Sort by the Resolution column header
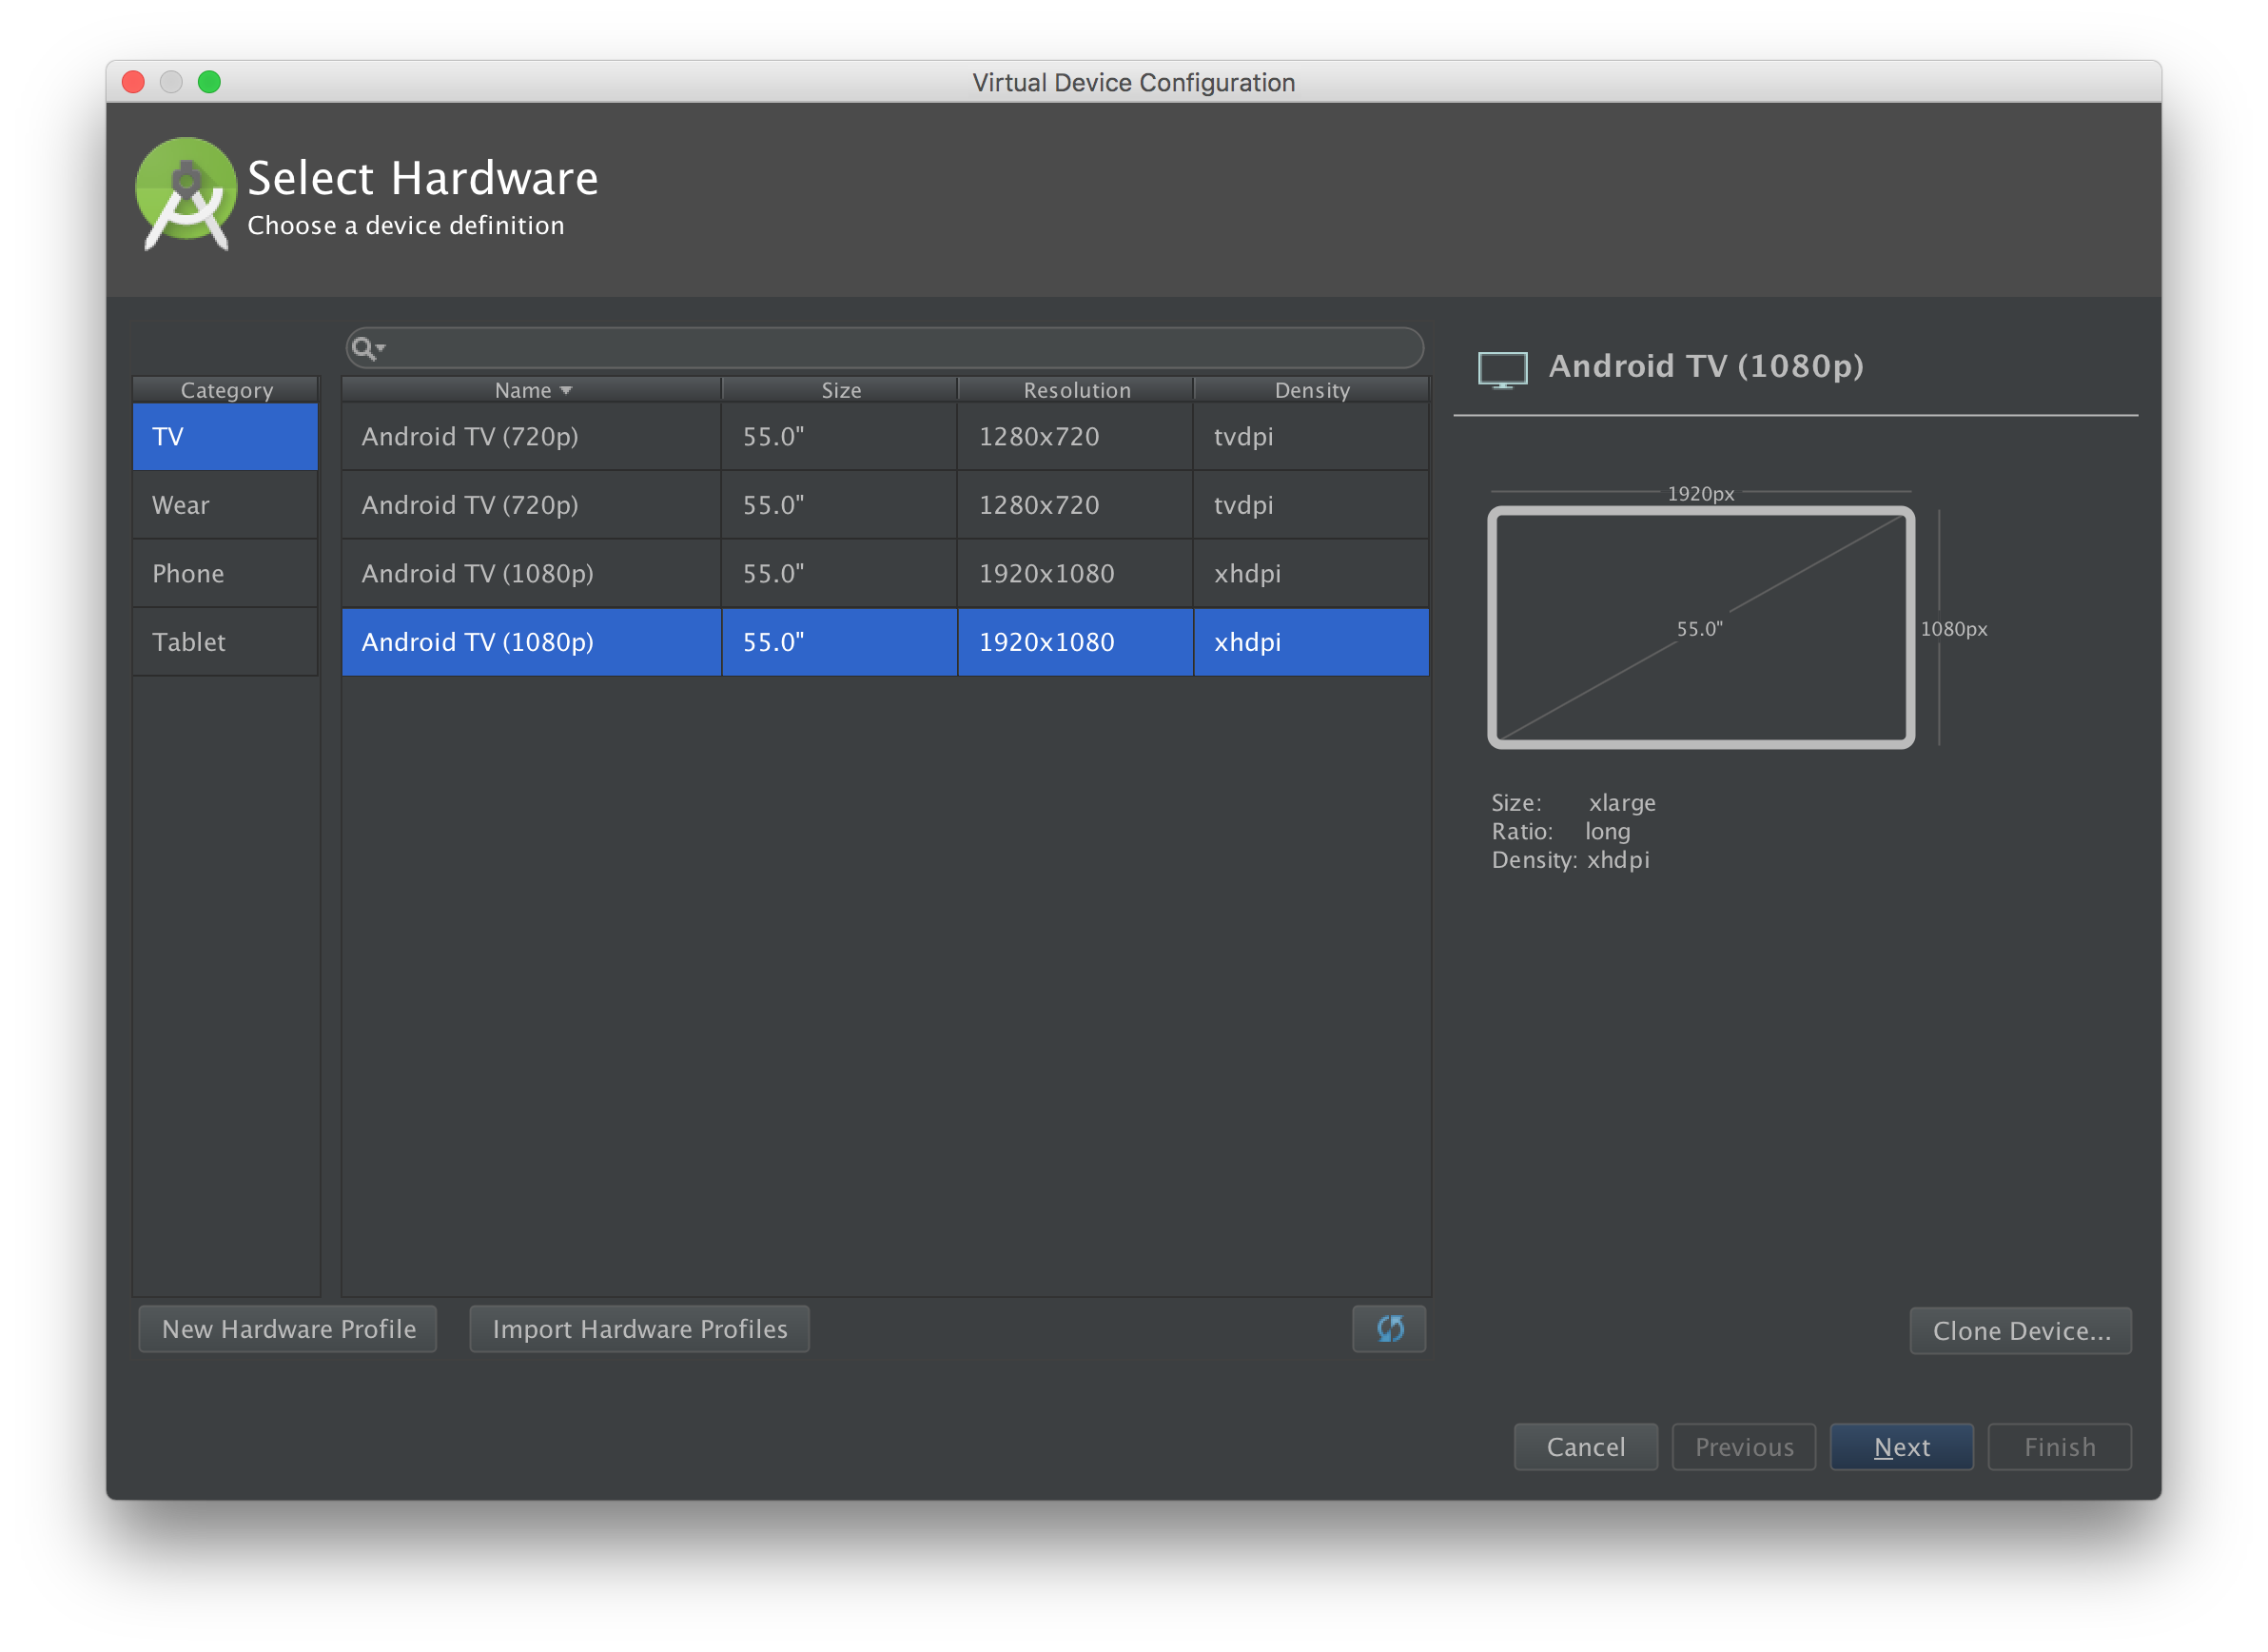Screen dimensions: 2268x1652 click(x=1076, y=390)
